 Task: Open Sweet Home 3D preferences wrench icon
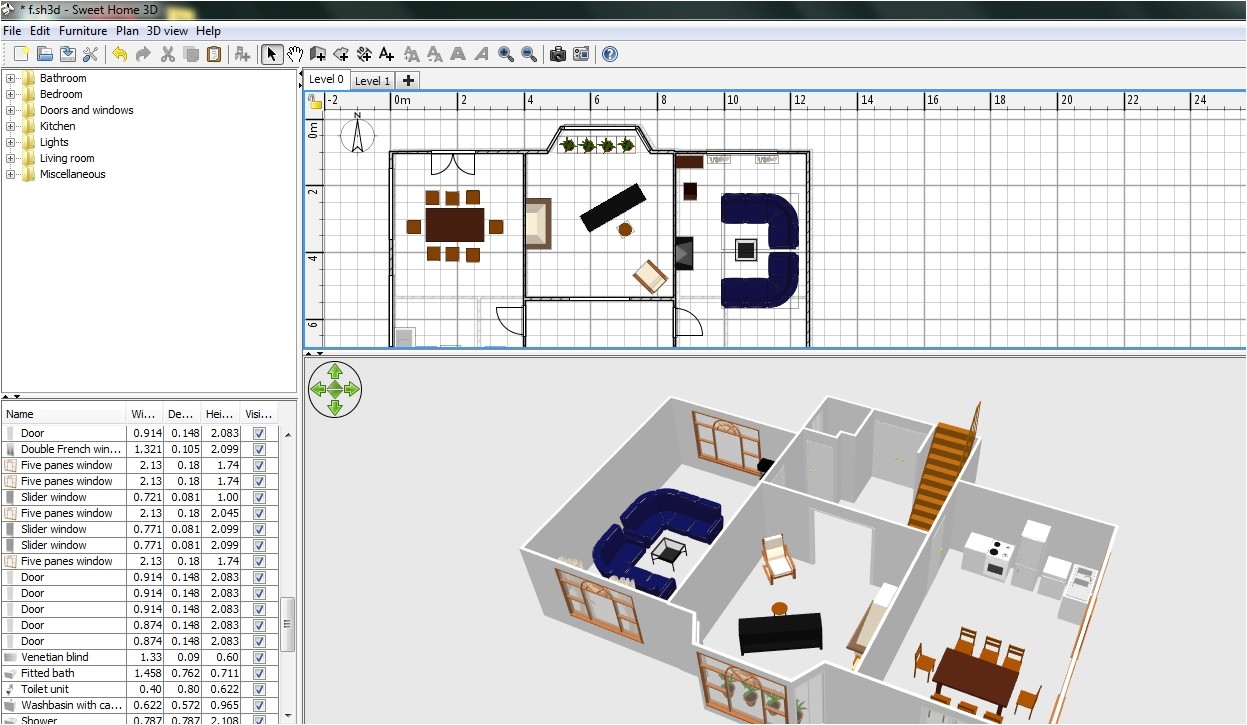90,54
